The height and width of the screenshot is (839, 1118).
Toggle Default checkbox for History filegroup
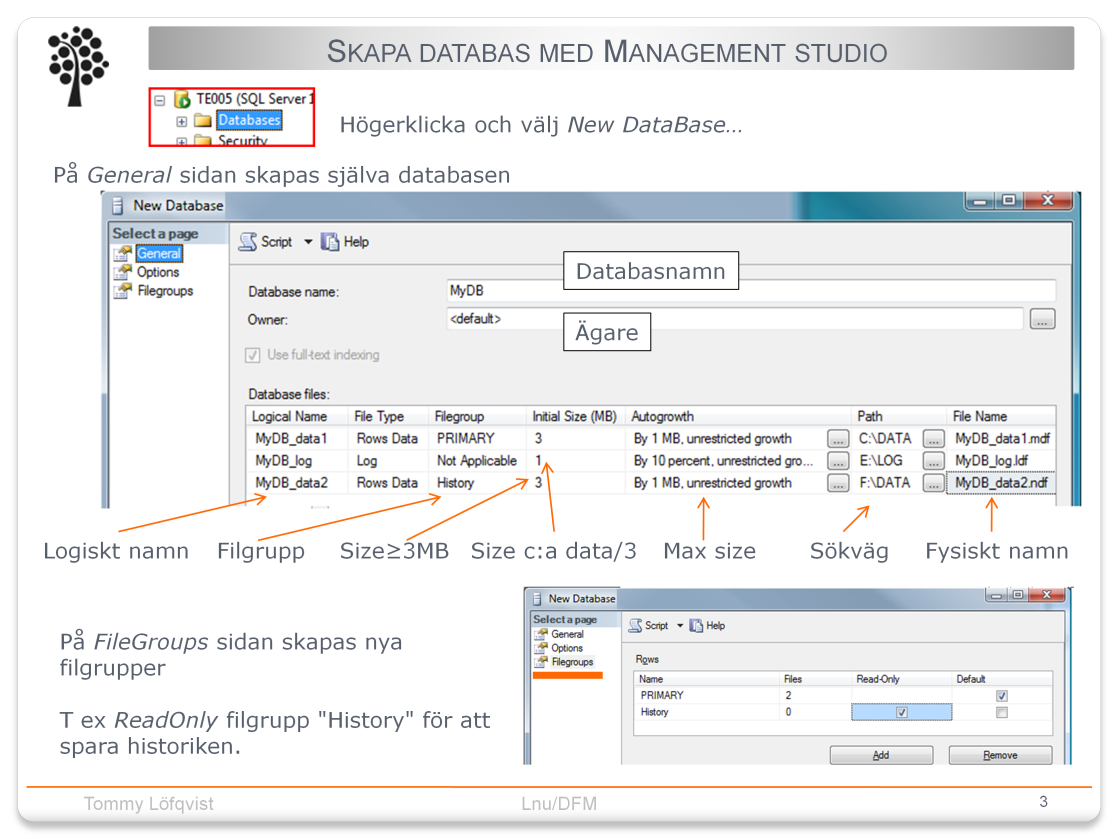1002,712
